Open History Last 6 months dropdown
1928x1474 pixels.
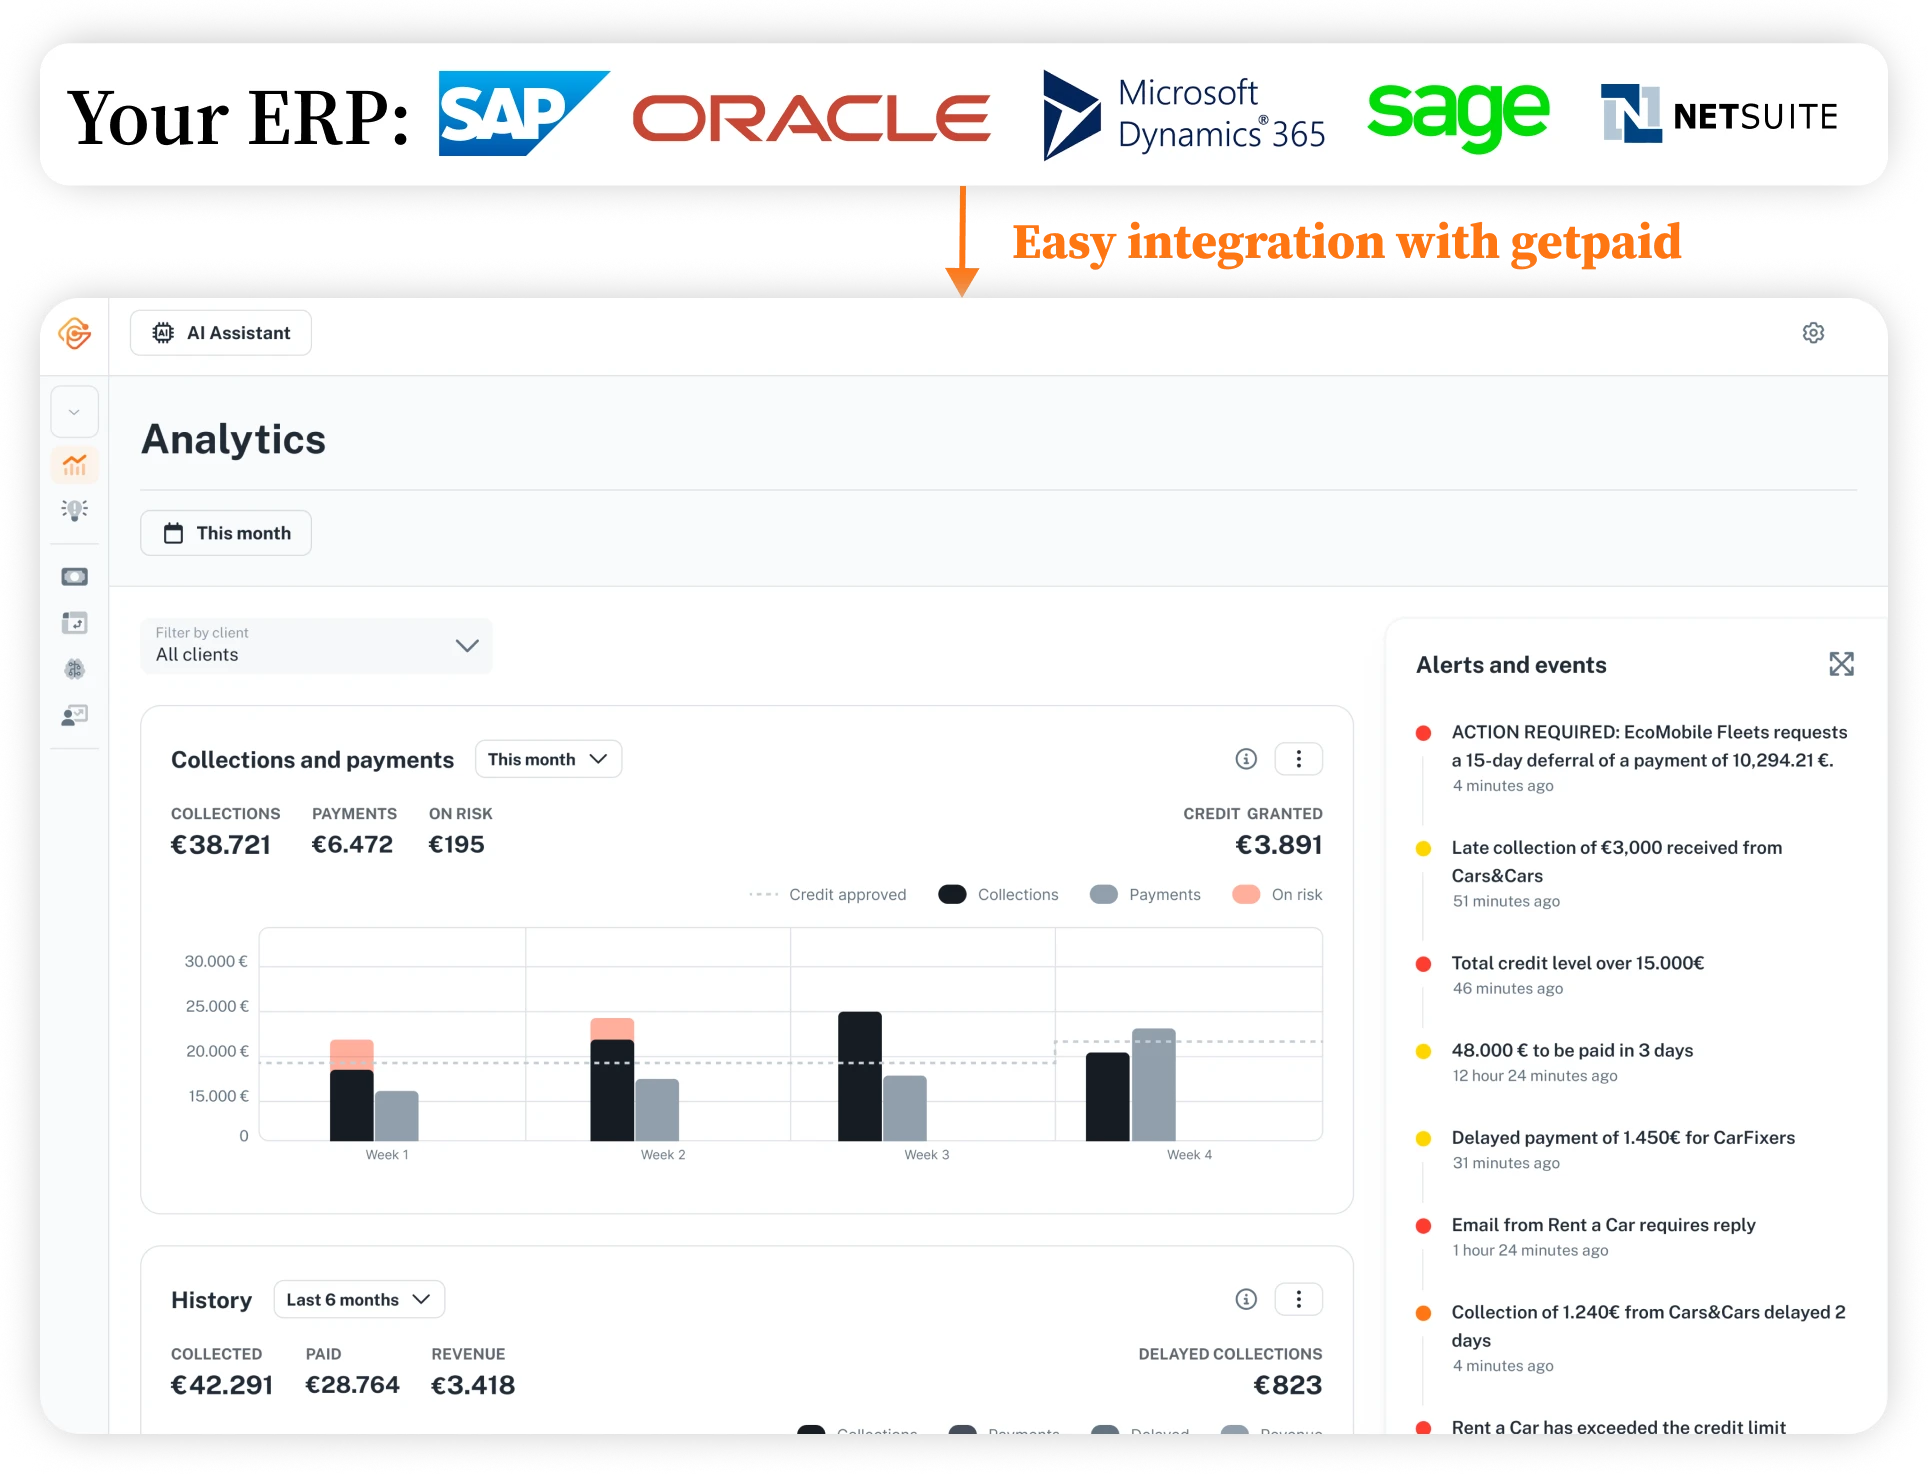tap(359, 1299)
